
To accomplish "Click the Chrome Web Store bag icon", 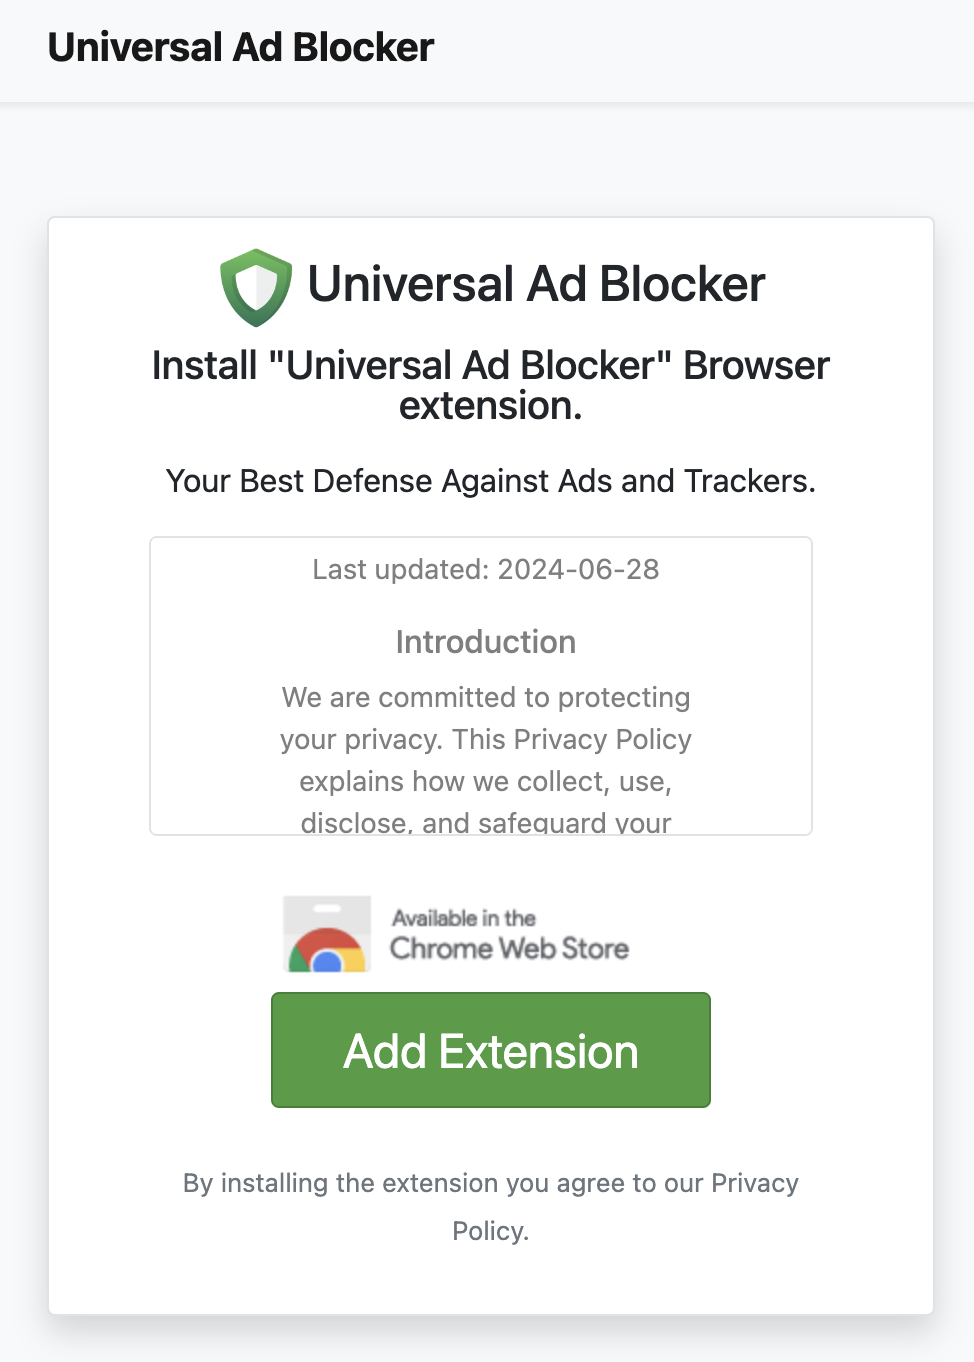I will tap(327, 935).
